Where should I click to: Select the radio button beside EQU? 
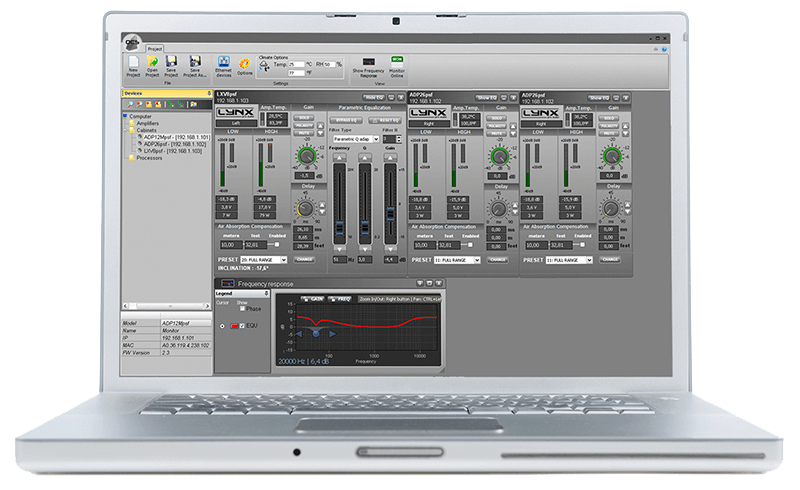click(222, 326)
